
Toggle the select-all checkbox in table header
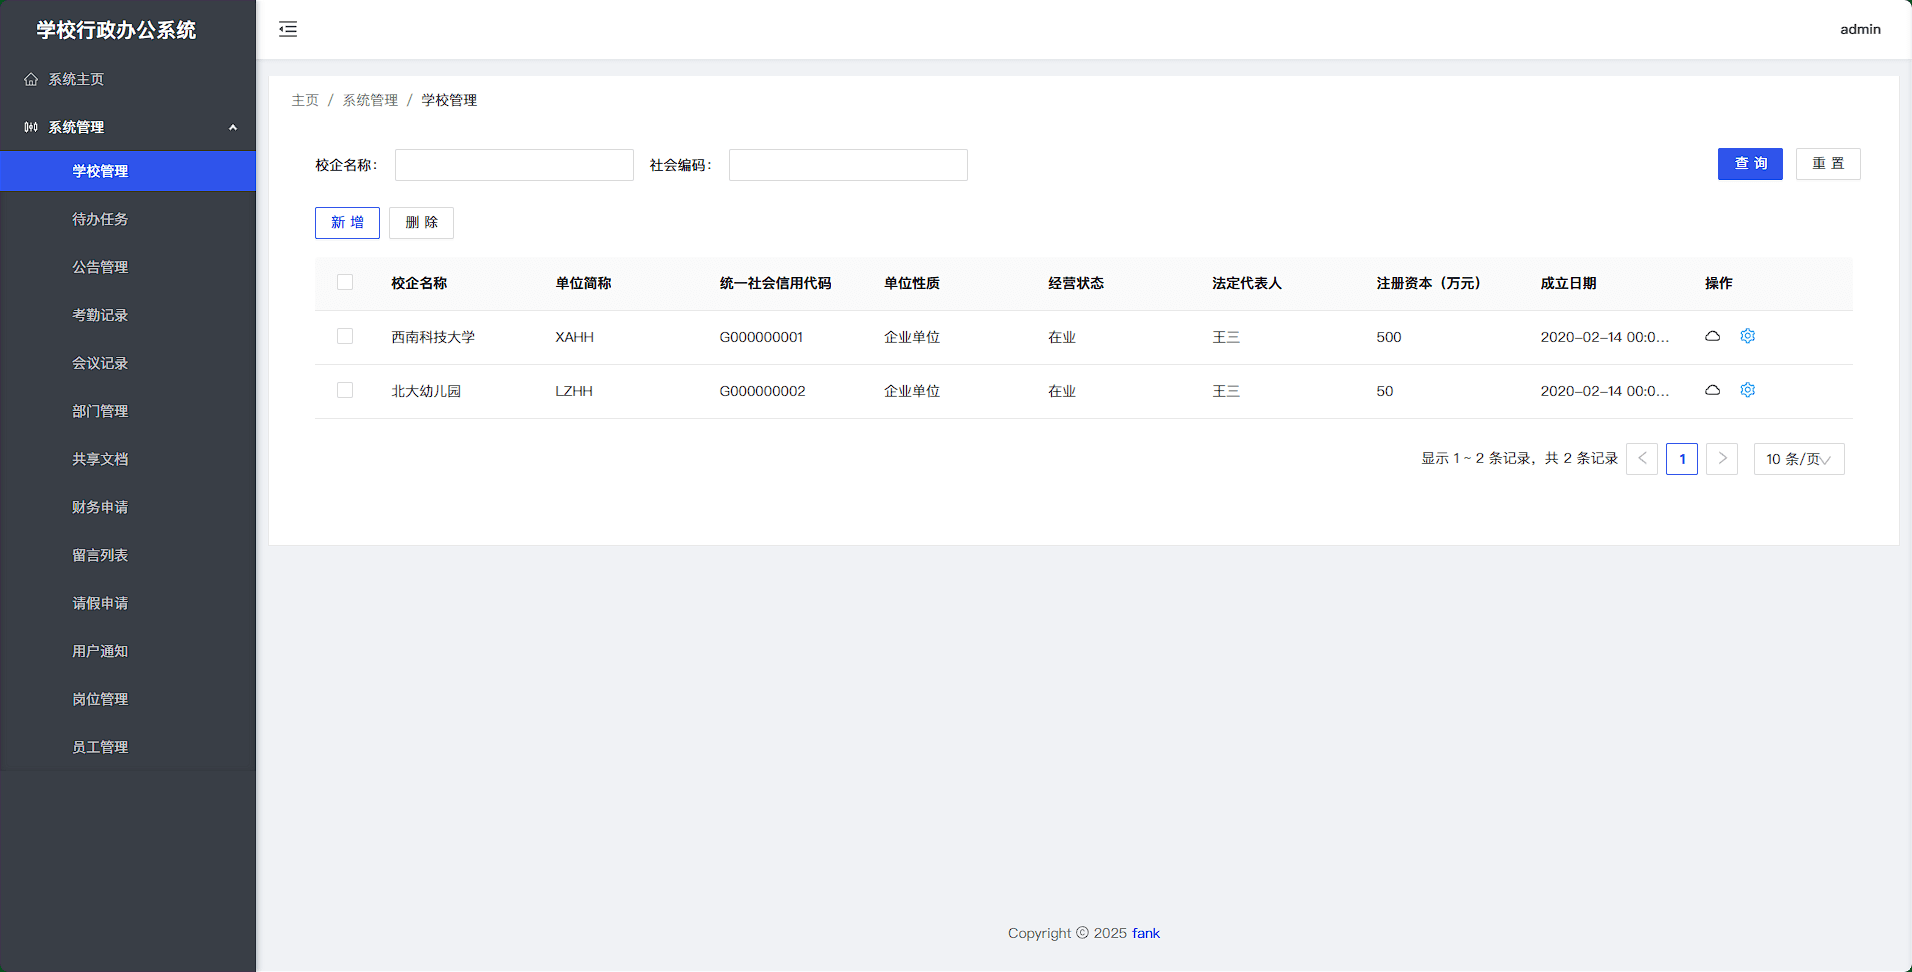345,282
